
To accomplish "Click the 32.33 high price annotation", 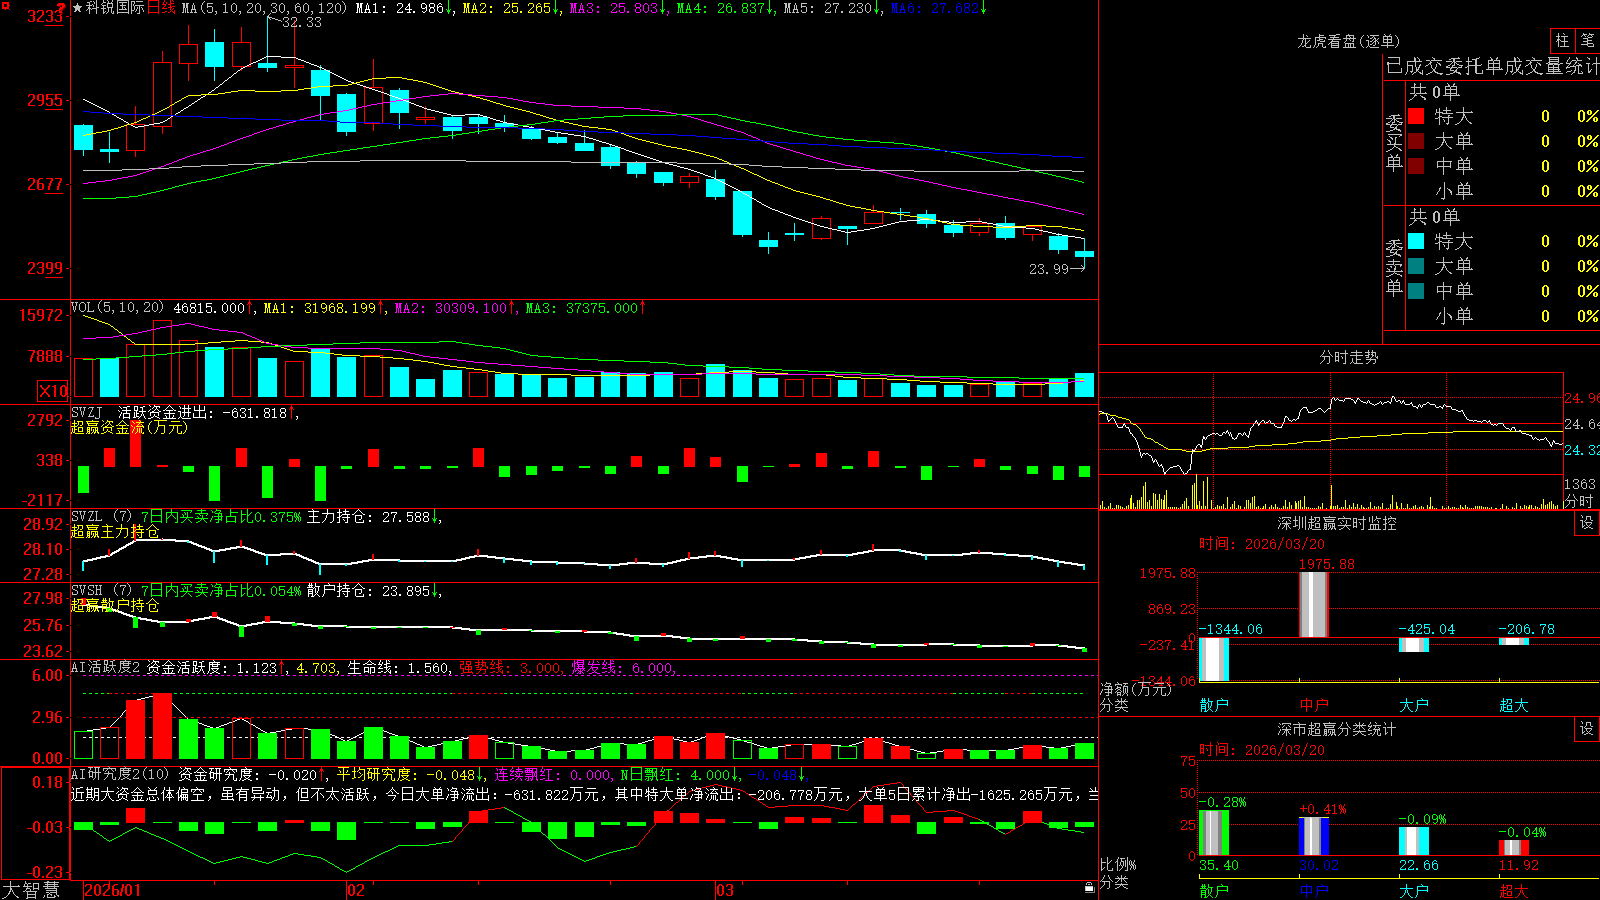I will coord(301,22).
